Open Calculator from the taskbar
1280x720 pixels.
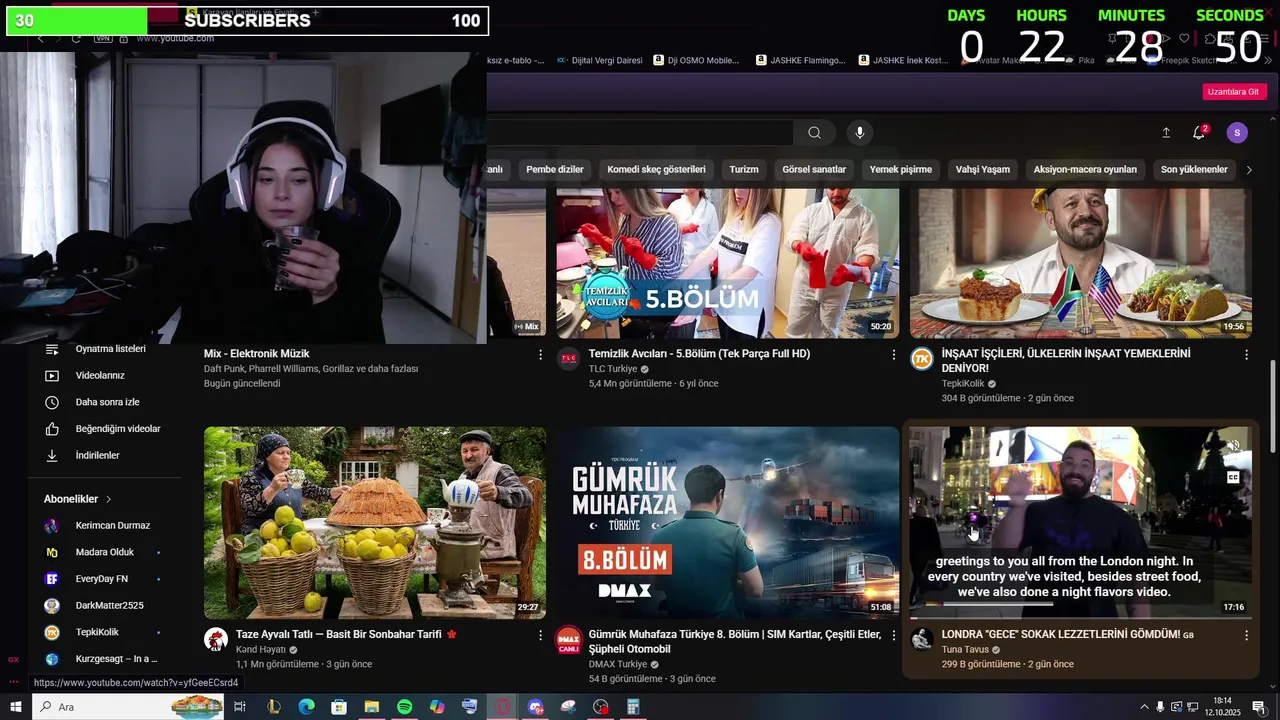[x=633, y=707]
